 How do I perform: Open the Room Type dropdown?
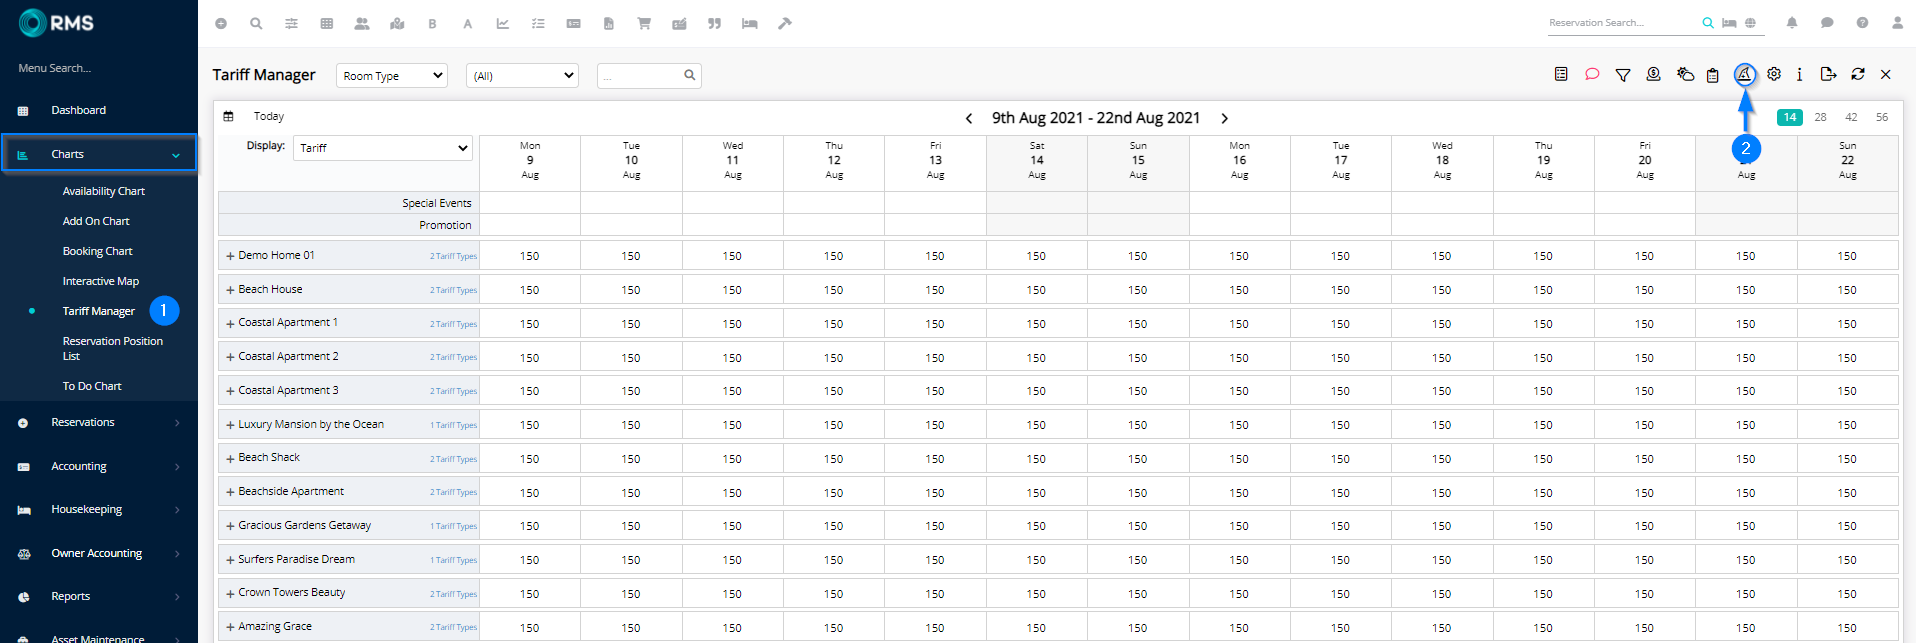(x=392, y=76)
